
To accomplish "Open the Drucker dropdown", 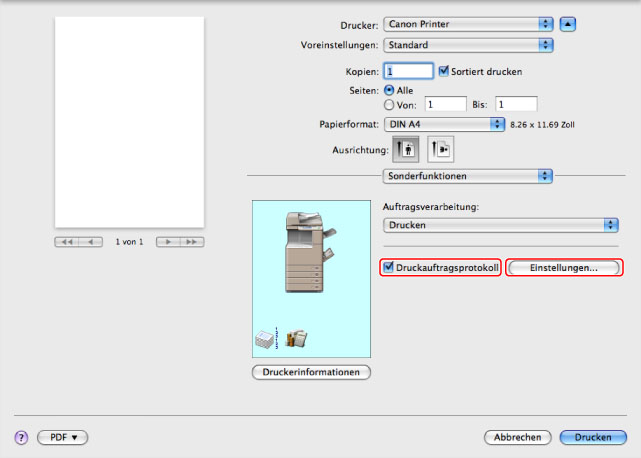I will (468, 23).
